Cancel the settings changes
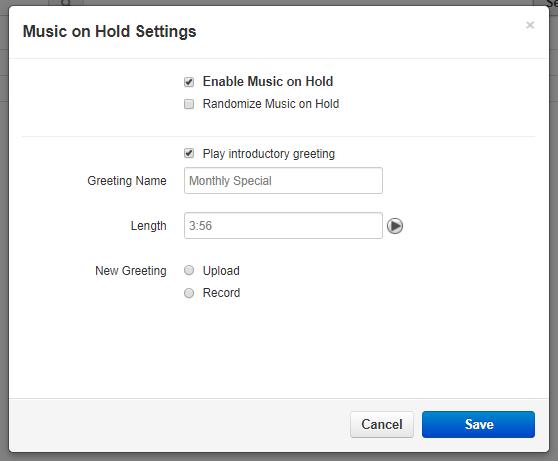 [x=382, y=424]
